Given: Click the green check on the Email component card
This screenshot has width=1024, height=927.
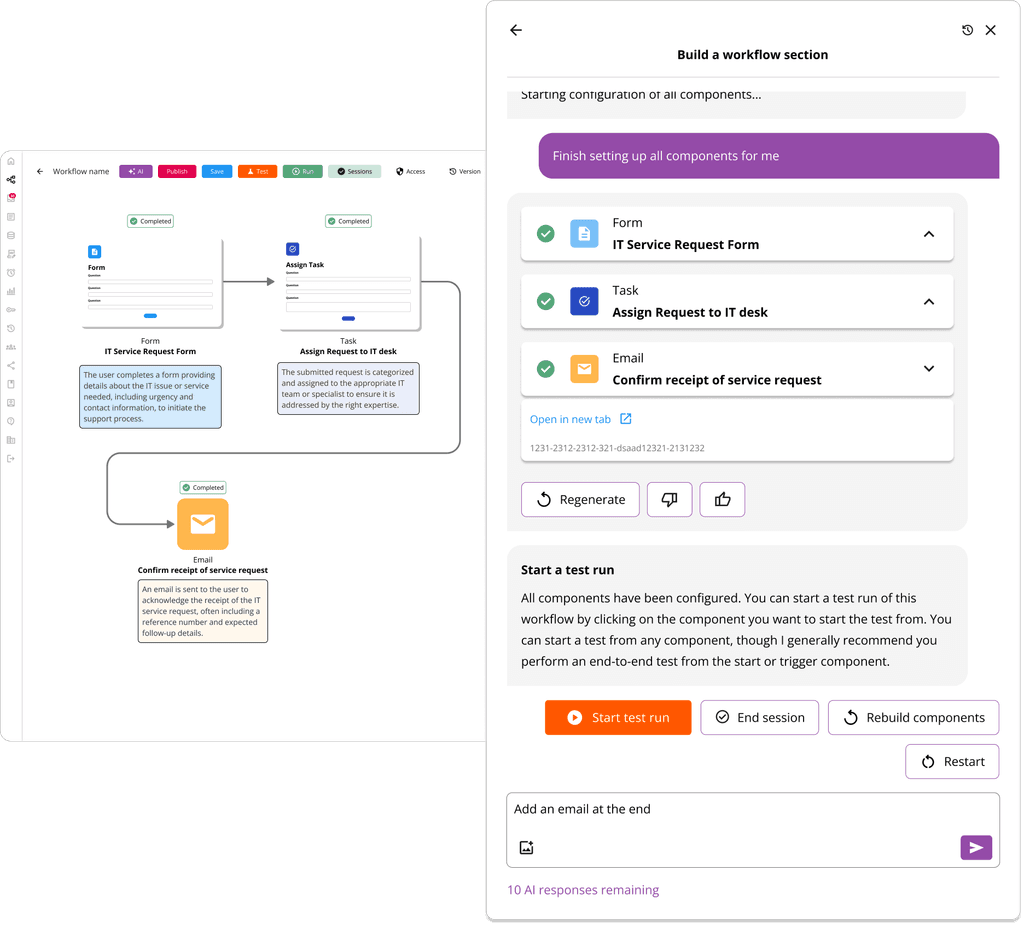Looking at the screenshot, I should tap(545, 369).
